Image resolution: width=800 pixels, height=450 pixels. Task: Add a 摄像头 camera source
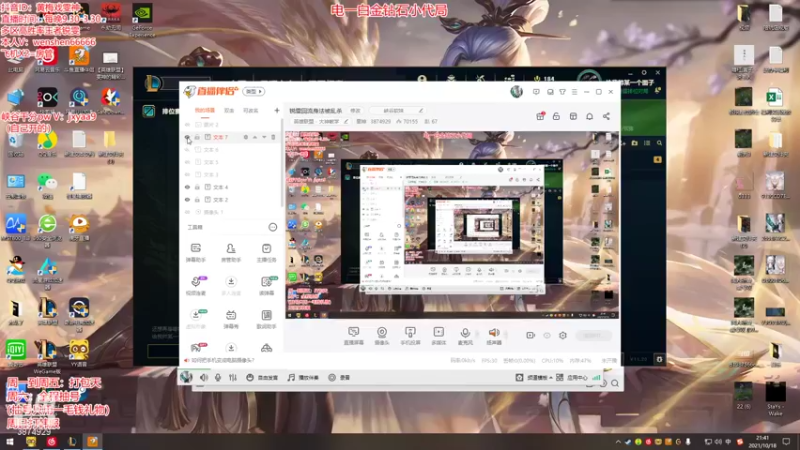click(382, 336)
